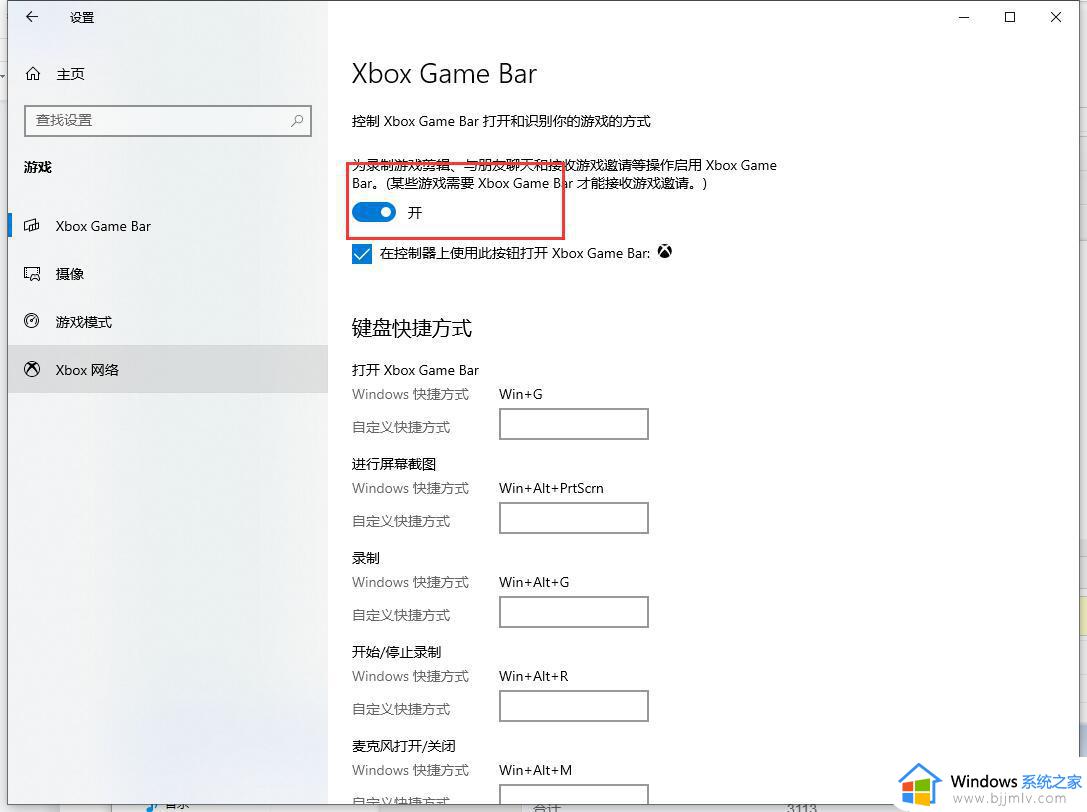
Task: Uncheck the controller button checkbox
Action: (x=362, y=254)
